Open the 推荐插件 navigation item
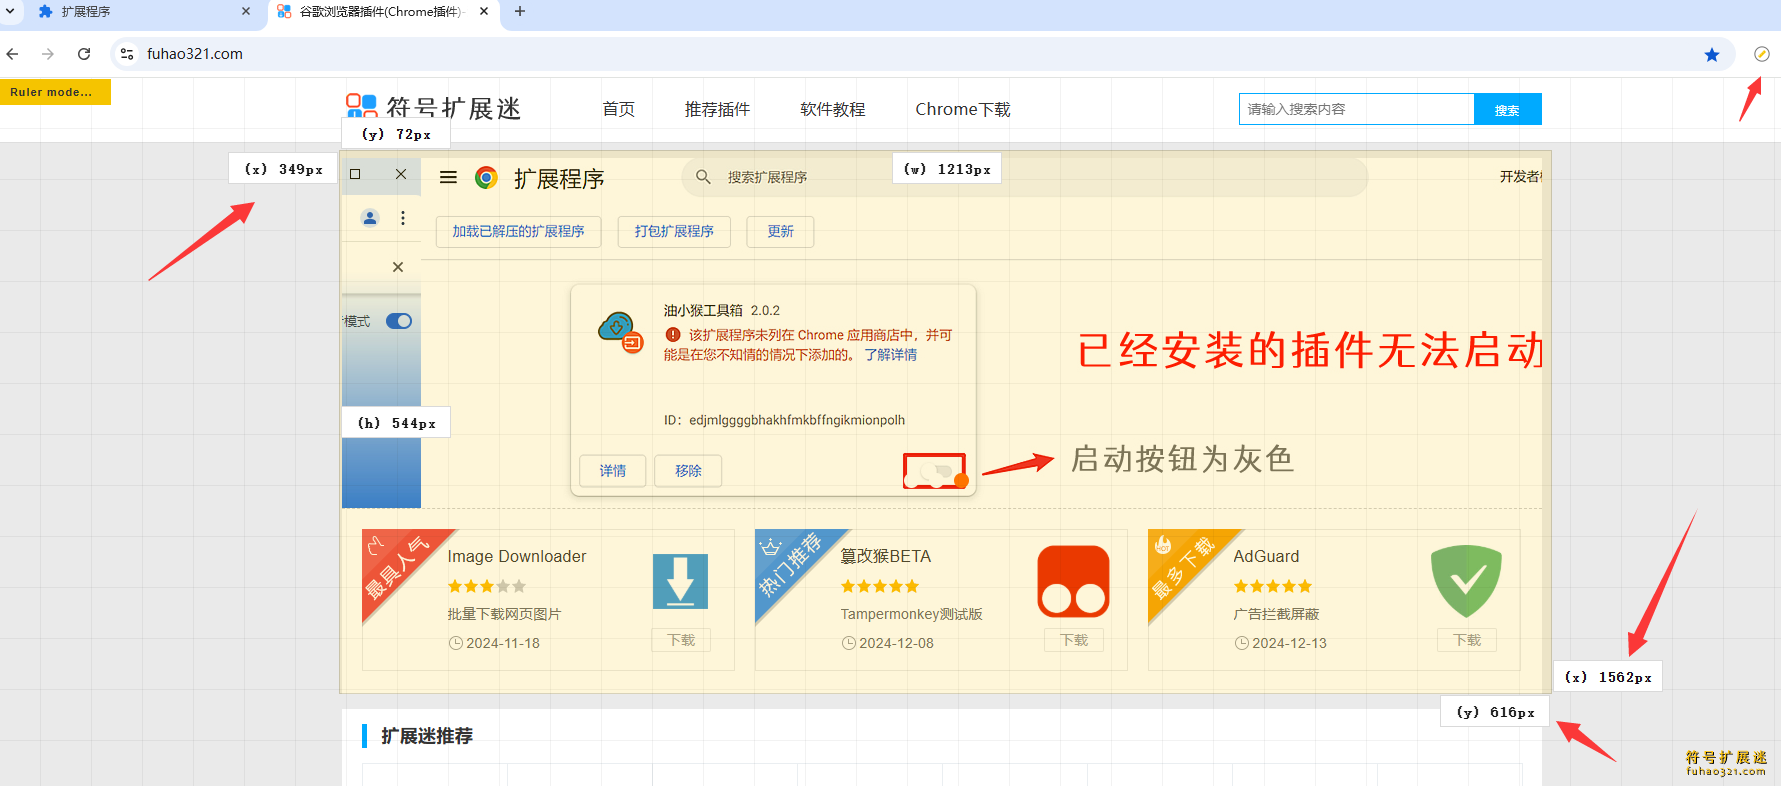The image size is (1781, 786). point(717,109)
